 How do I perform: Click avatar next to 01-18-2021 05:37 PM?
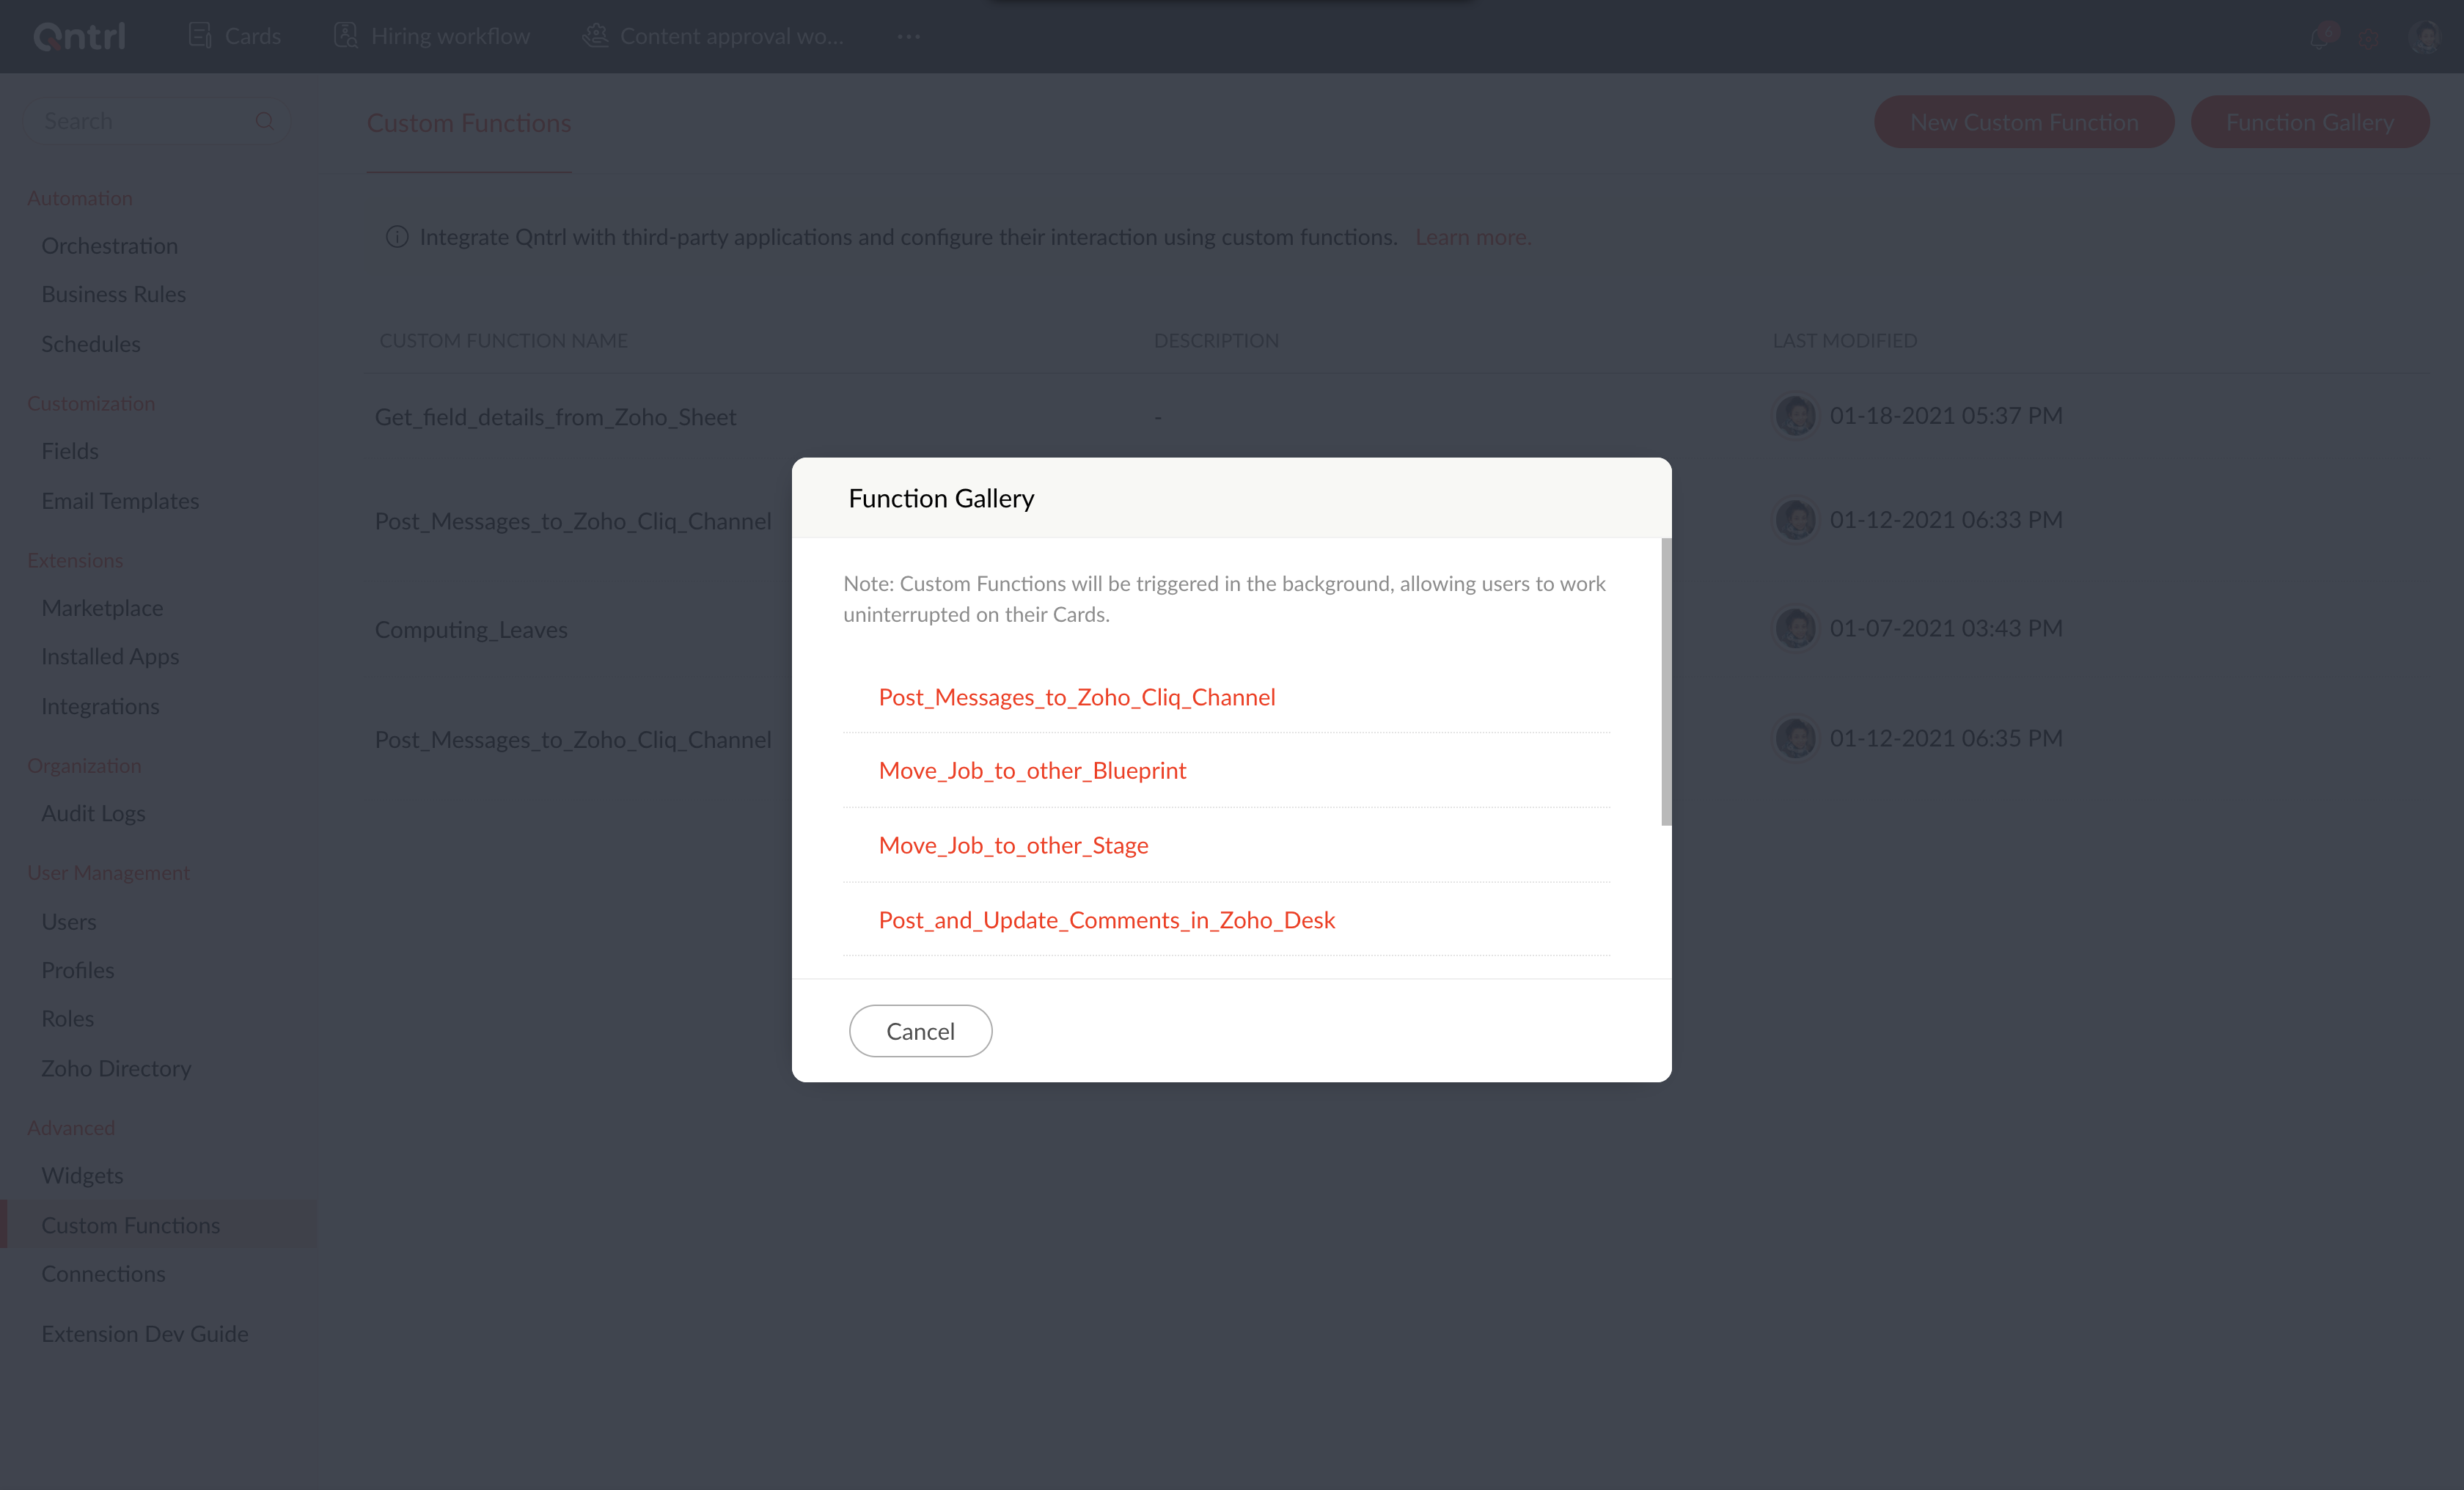1795,415
